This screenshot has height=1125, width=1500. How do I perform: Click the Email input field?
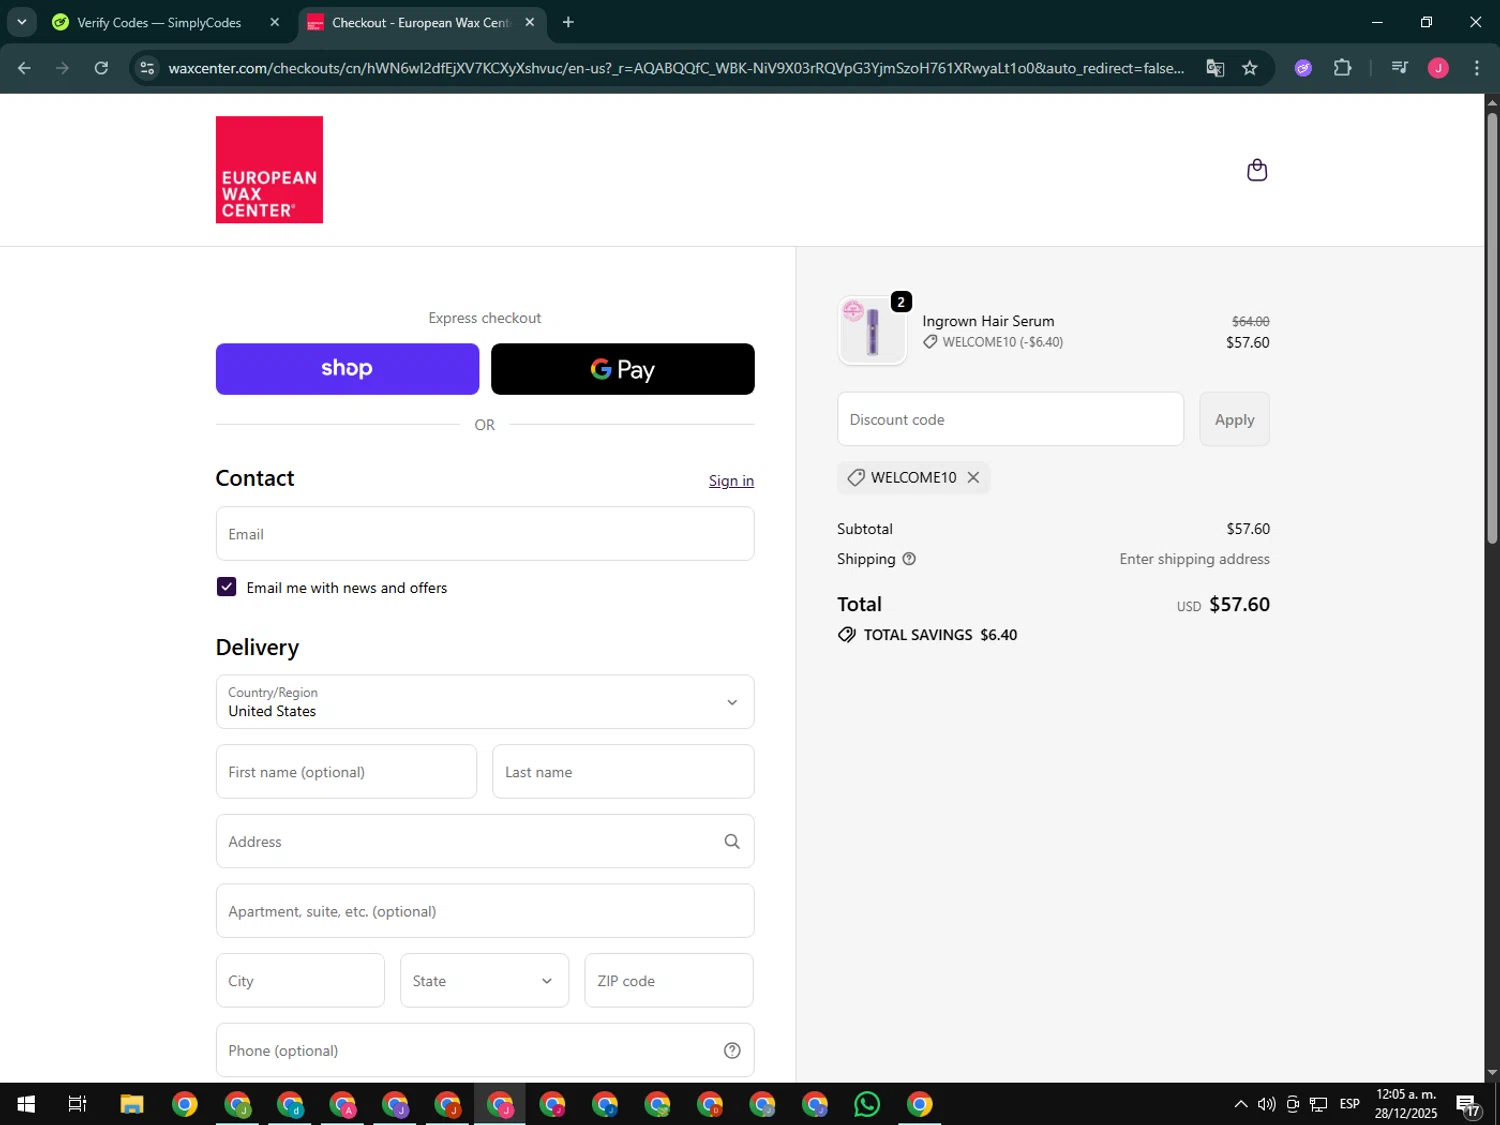[485, 534]
